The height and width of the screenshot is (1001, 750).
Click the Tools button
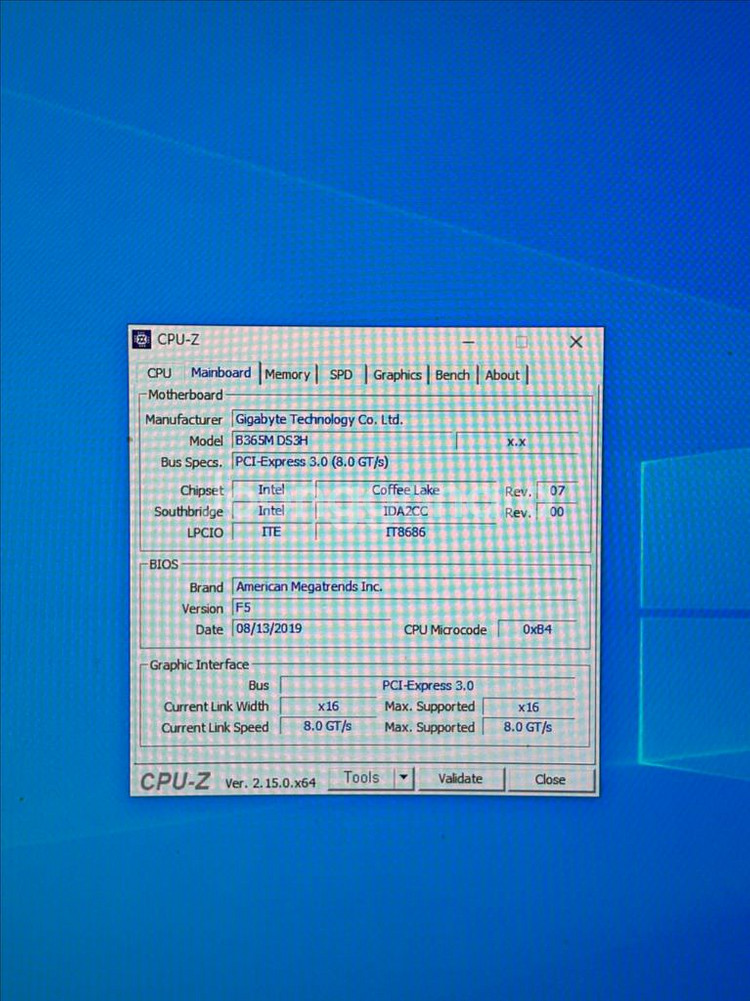coord(361,778)
